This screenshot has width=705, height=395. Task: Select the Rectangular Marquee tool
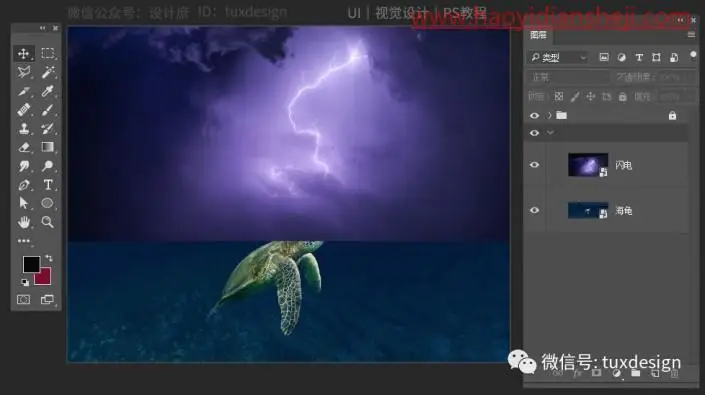(x=47, y=53)
